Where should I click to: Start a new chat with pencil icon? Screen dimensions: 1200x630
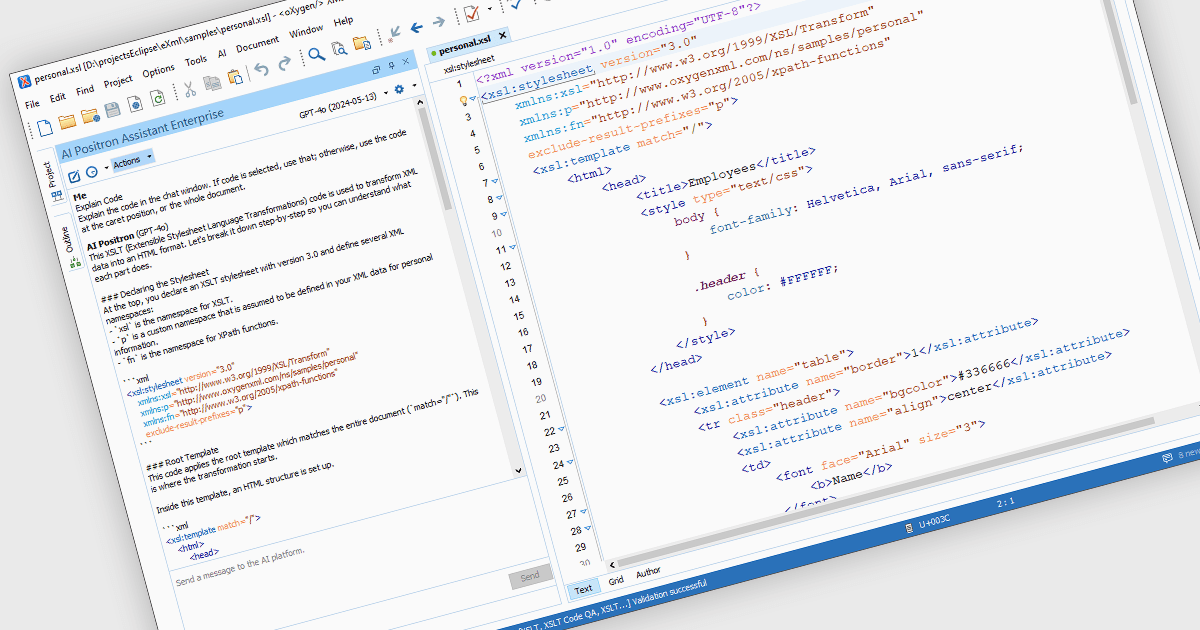[x=73, y=176]
